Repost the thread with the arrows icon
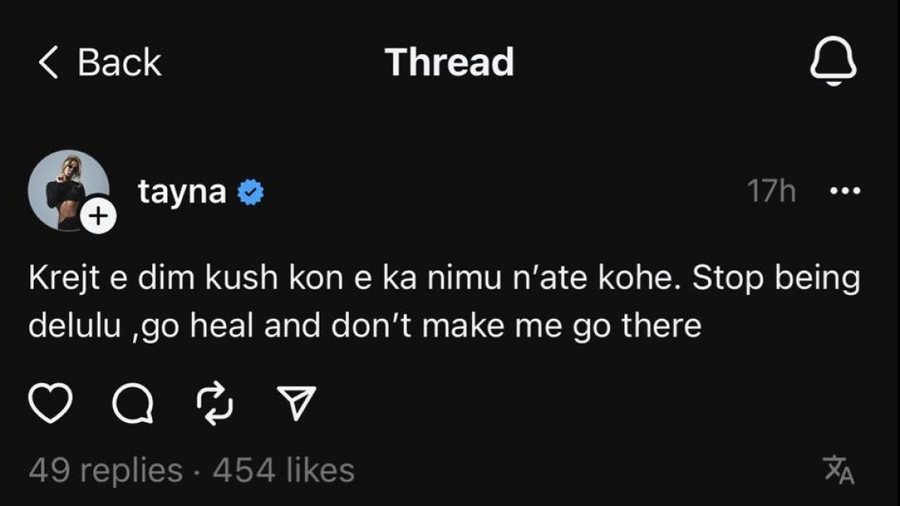 pyautogui.click(x=212, y=404)
